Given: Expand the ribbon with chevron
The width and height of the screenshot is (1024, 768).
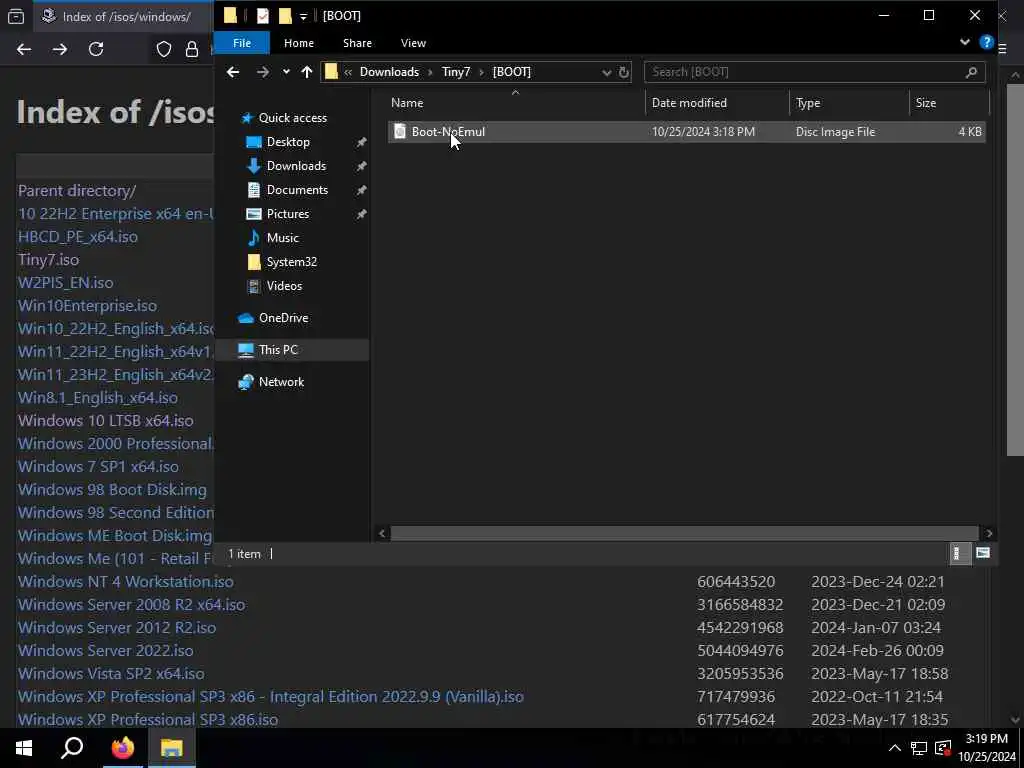Looking at the screenshot, I should tap(965, 42).
